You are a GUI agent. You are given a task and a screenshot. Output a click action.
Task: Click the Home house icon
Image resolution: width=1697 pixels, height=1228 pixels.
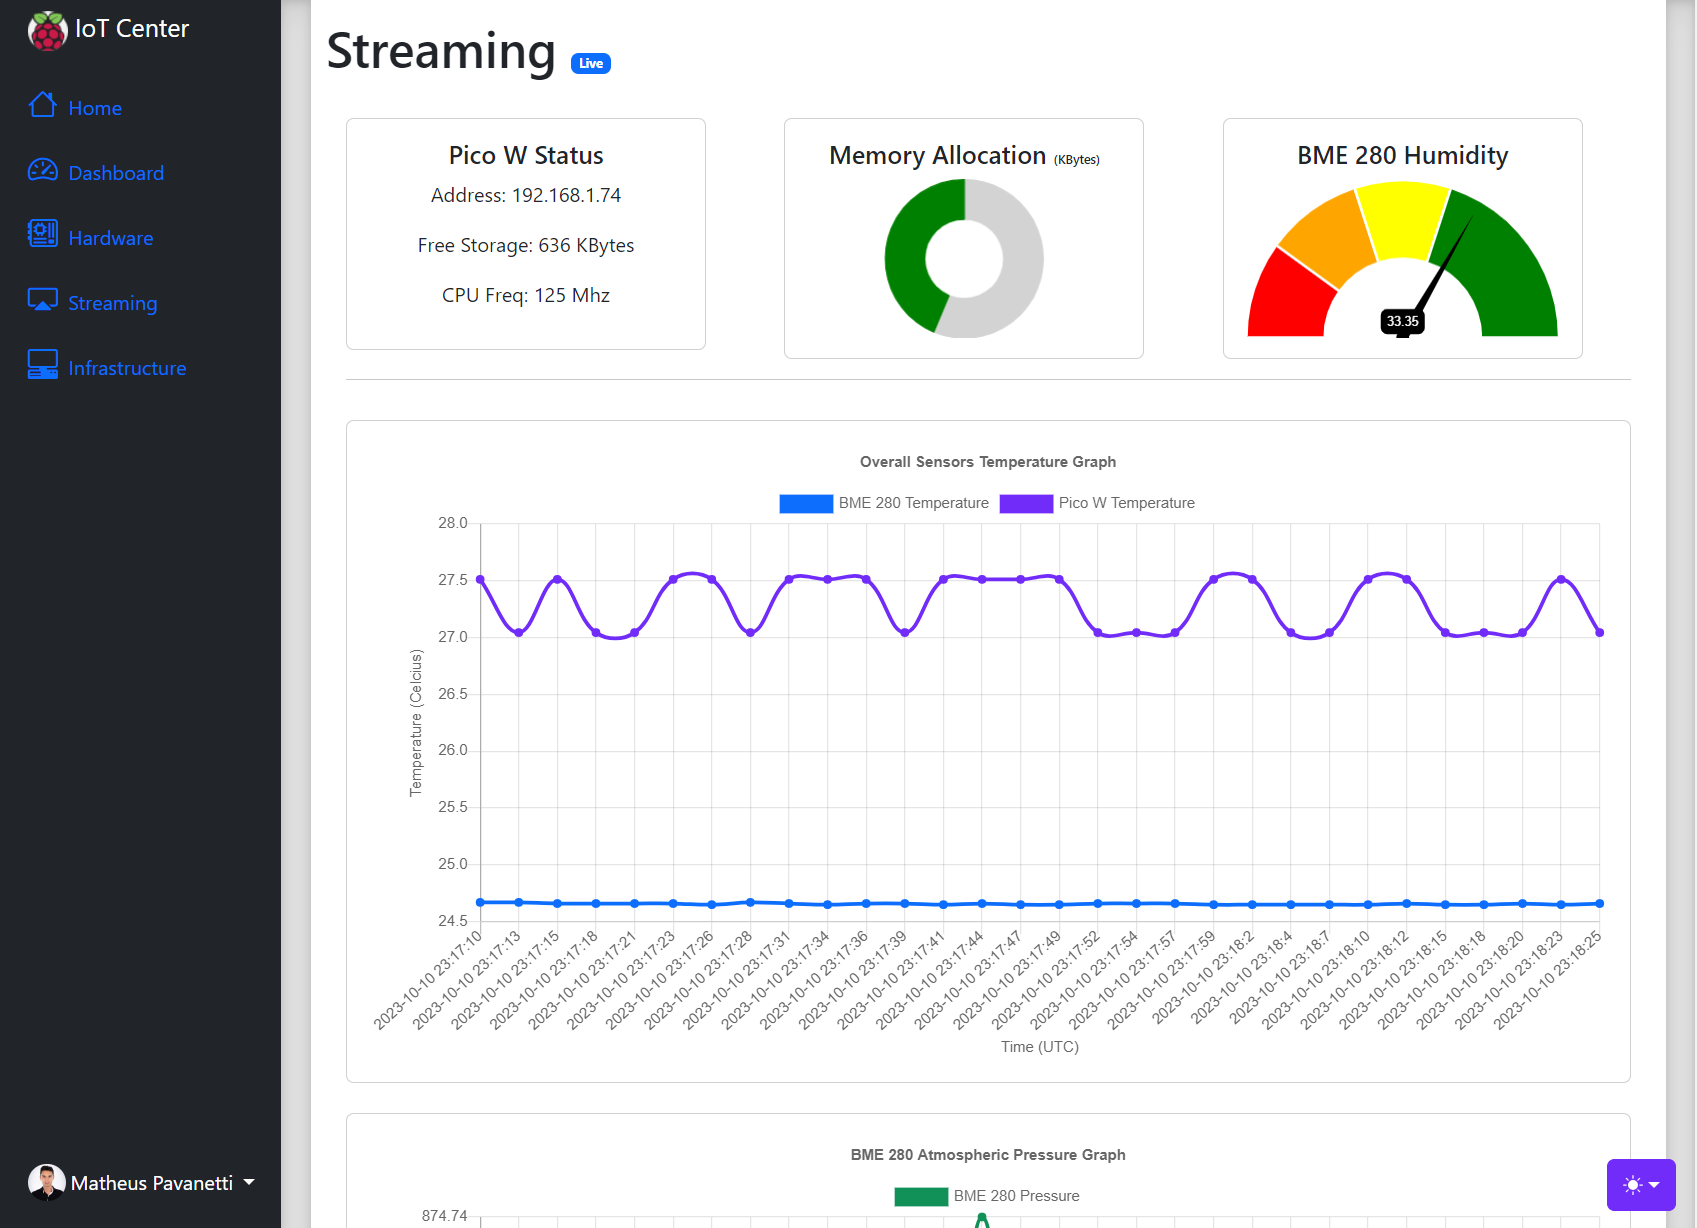pos(43,105)
